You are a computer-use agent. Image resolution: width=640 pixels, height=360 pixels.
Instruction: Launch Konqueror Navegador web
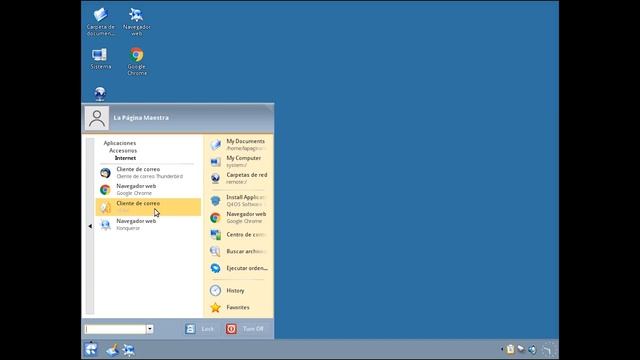coord(148,224)
